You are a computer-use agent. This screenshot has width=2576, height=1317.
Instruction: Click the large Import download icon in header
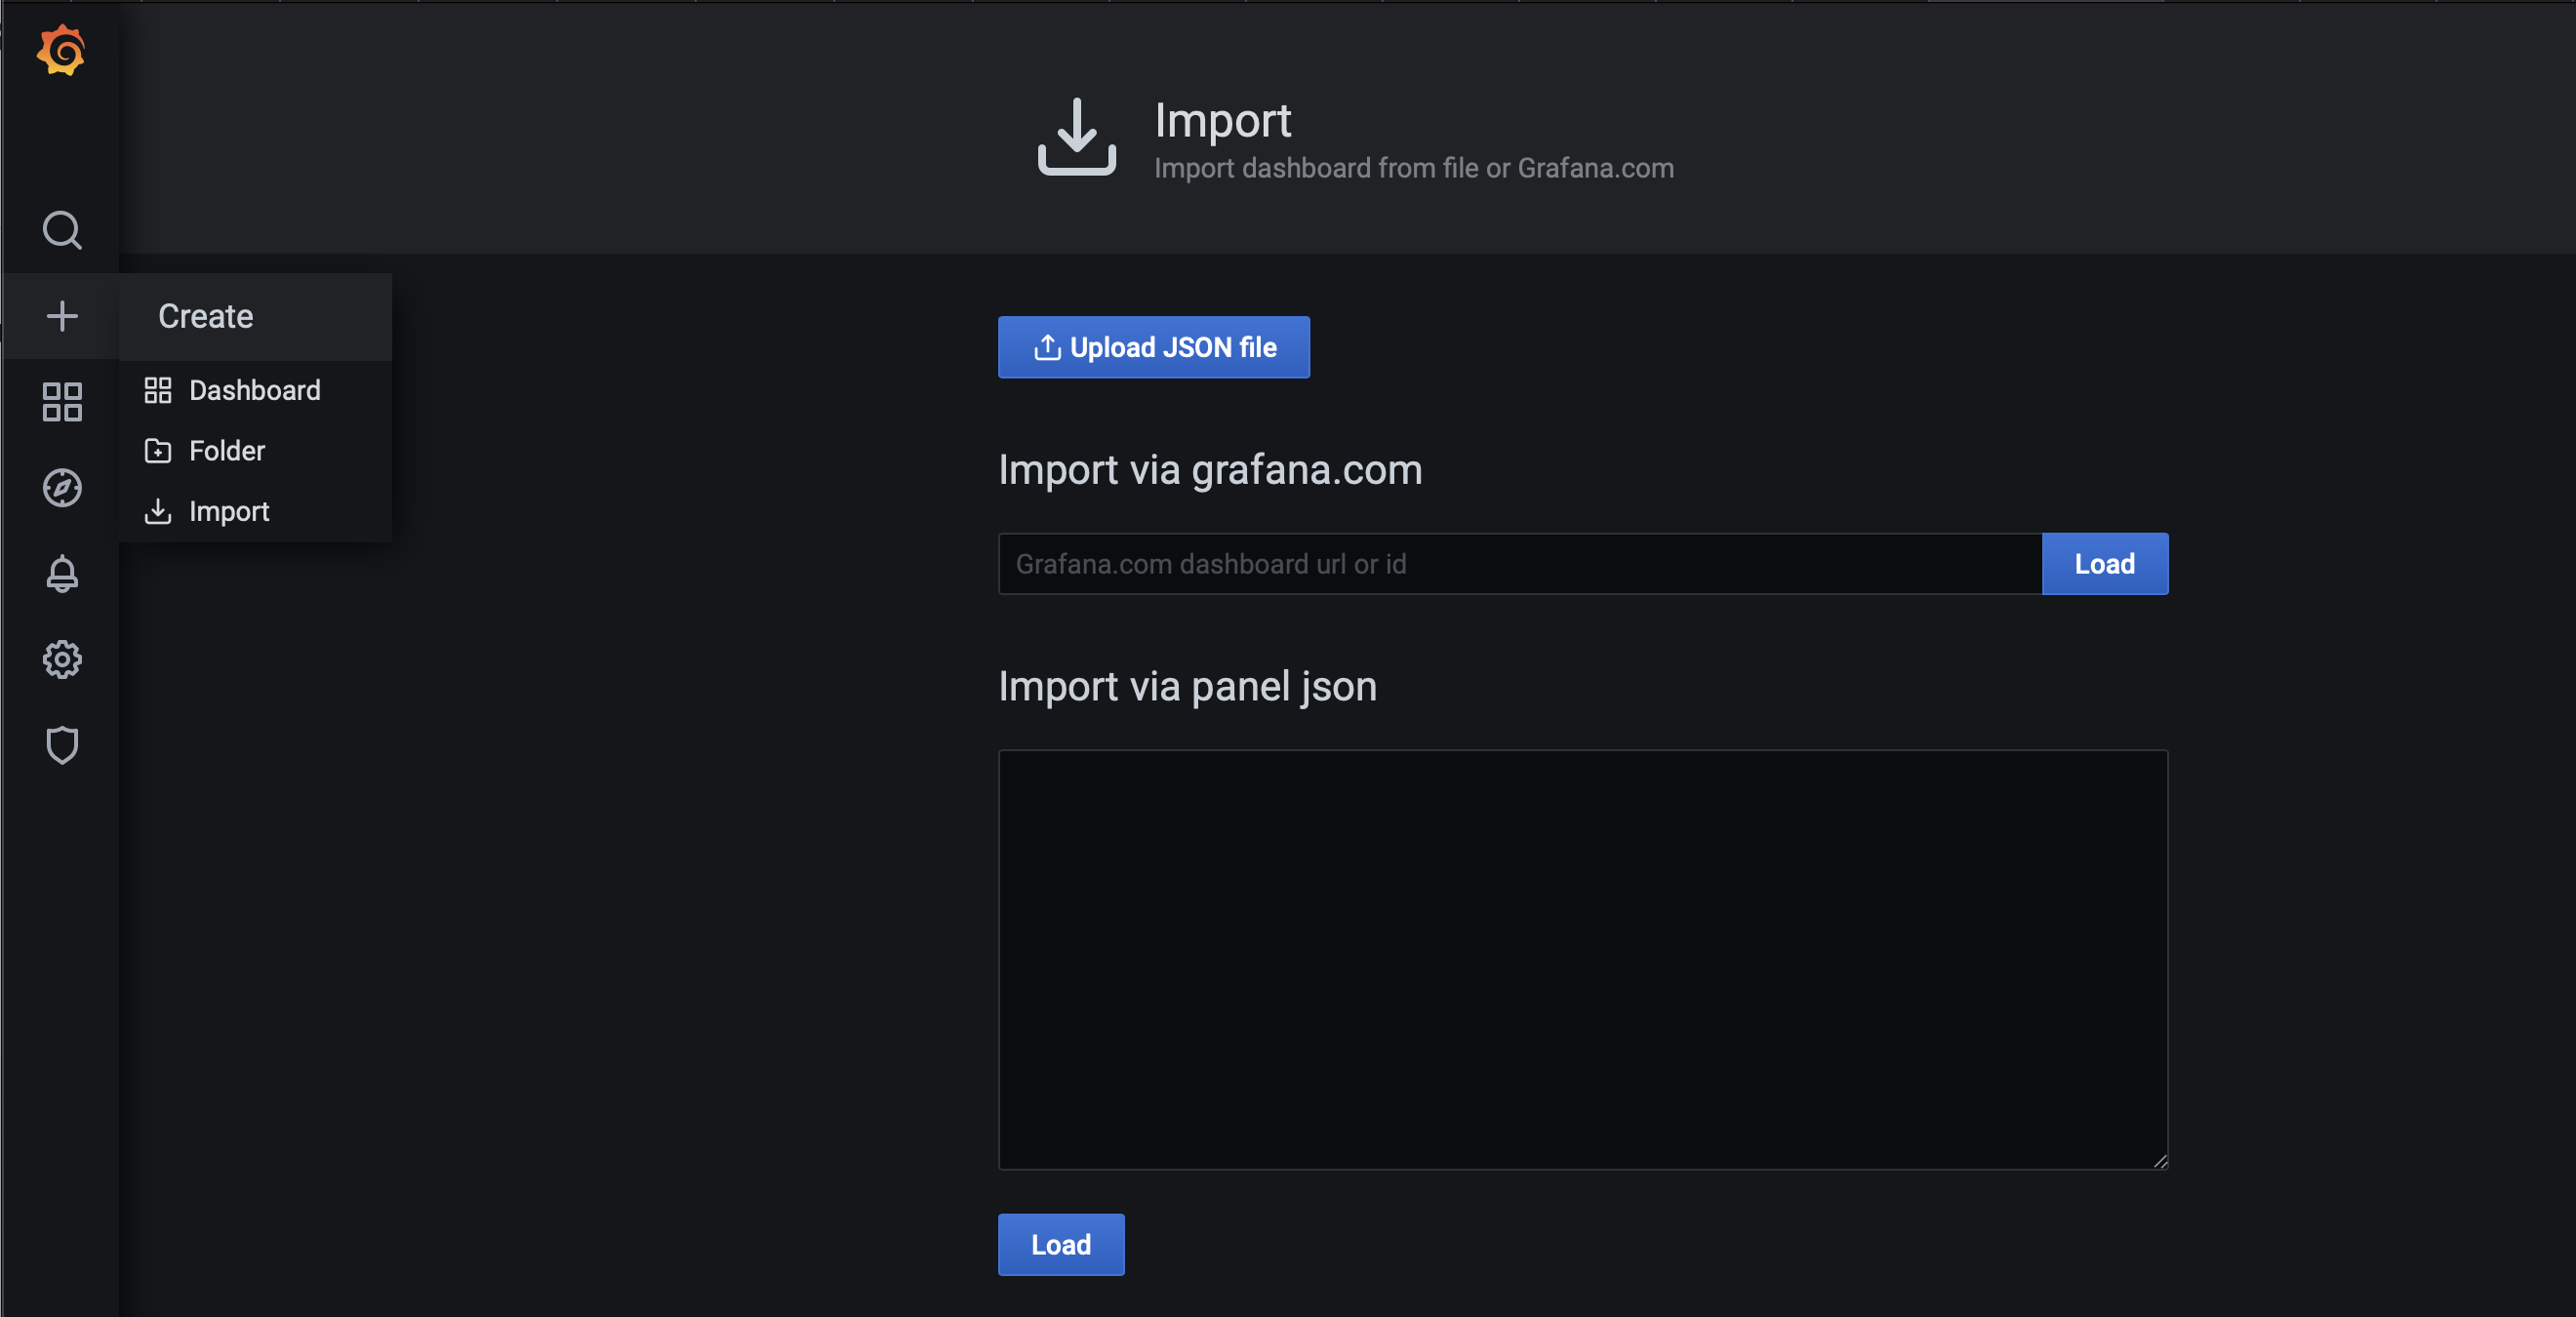point(1077,137)
